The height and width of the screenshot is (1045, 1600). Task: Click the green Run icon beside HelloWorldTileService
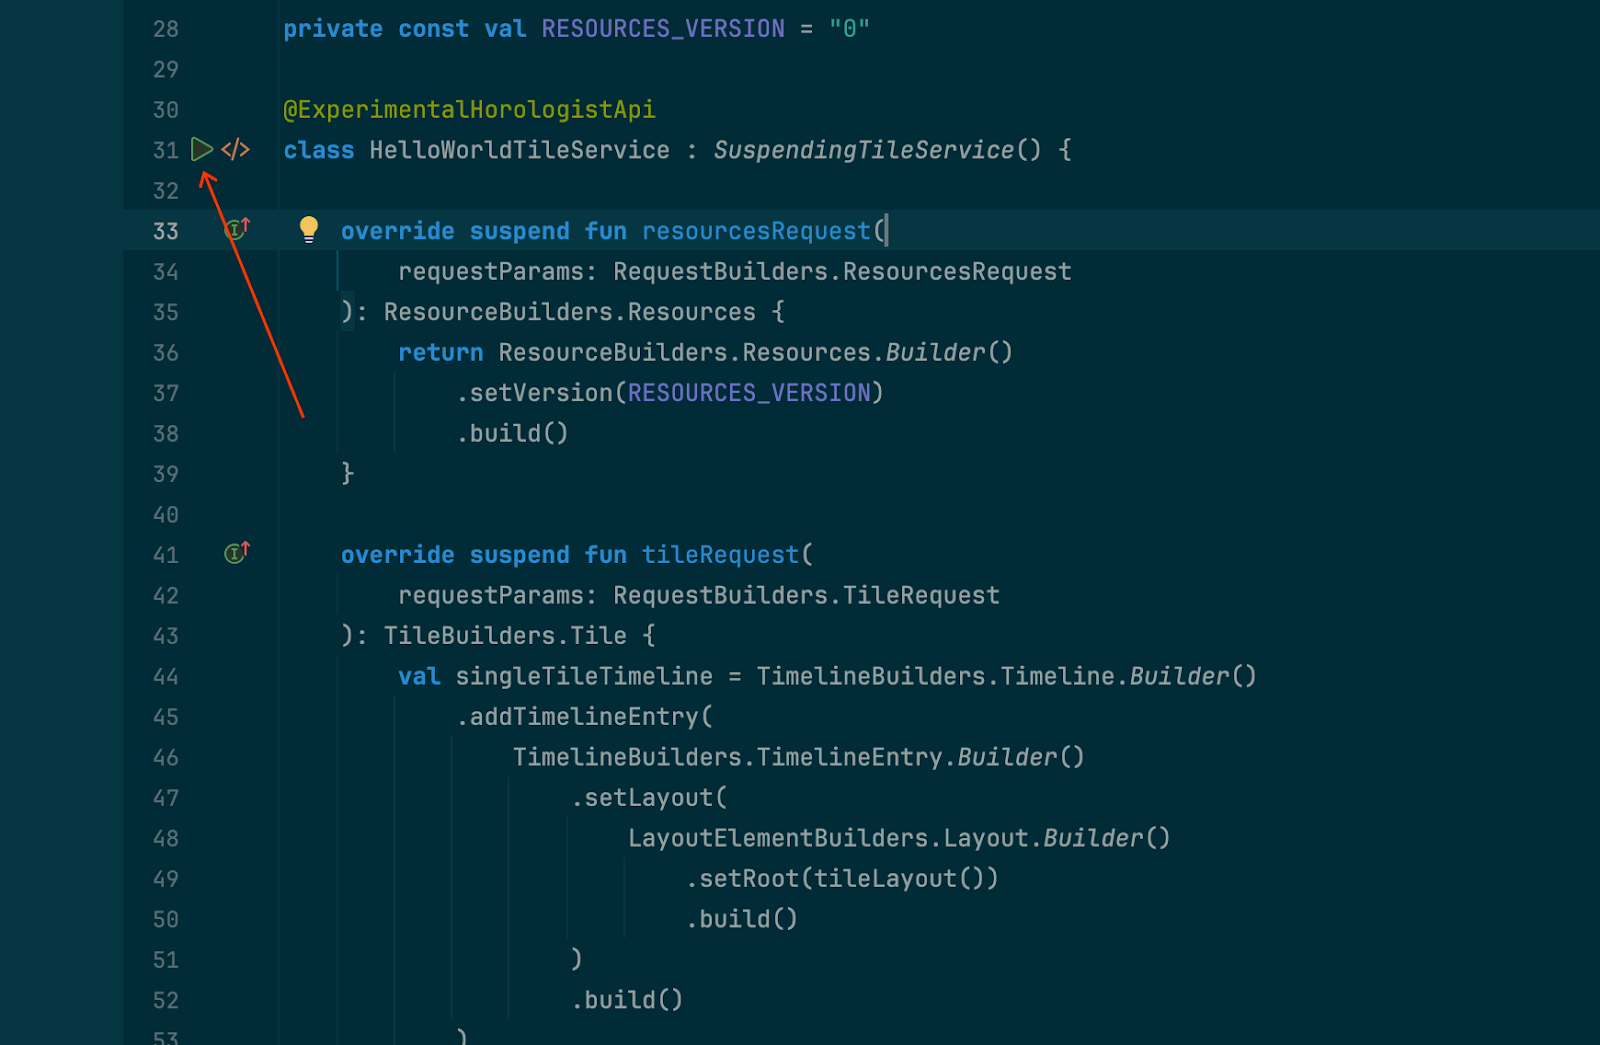[x=202, y=150]
